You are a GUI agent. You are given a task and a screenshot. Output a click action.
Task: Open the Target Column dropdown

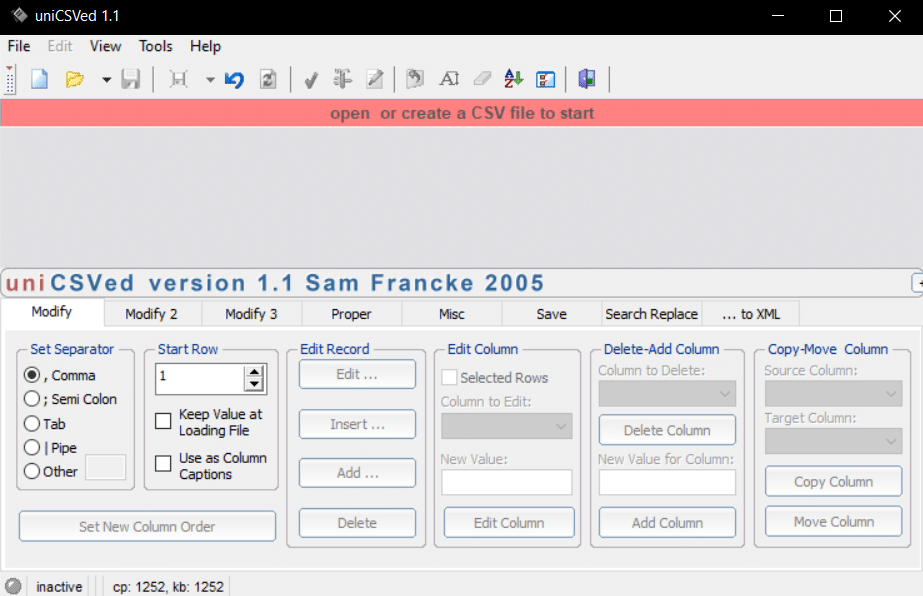point(833,441)
